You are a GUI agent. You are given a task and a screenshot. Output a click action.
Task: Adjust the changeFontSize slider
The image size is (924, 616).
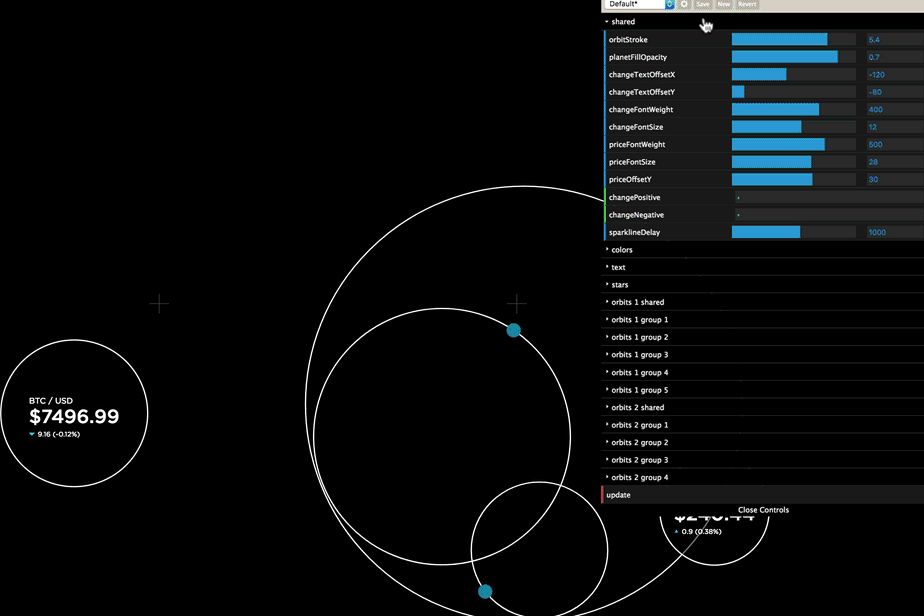point(793,127)
